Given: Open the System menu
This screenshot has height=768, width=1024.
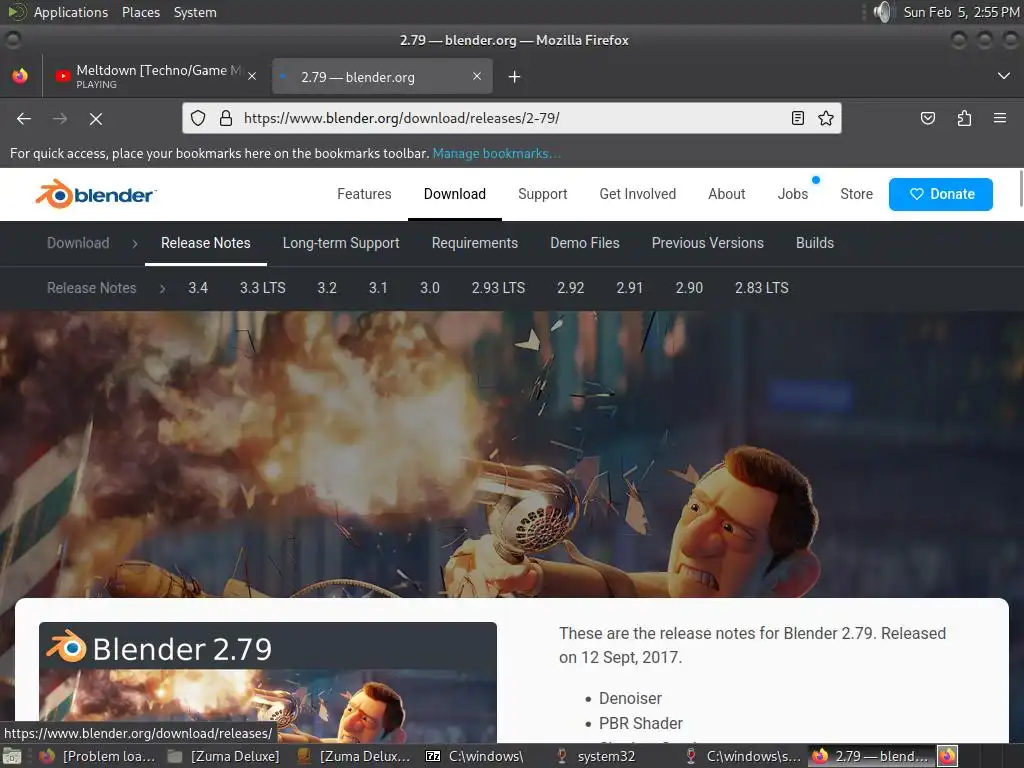Looking at the screenshot, I should (195, 12).
